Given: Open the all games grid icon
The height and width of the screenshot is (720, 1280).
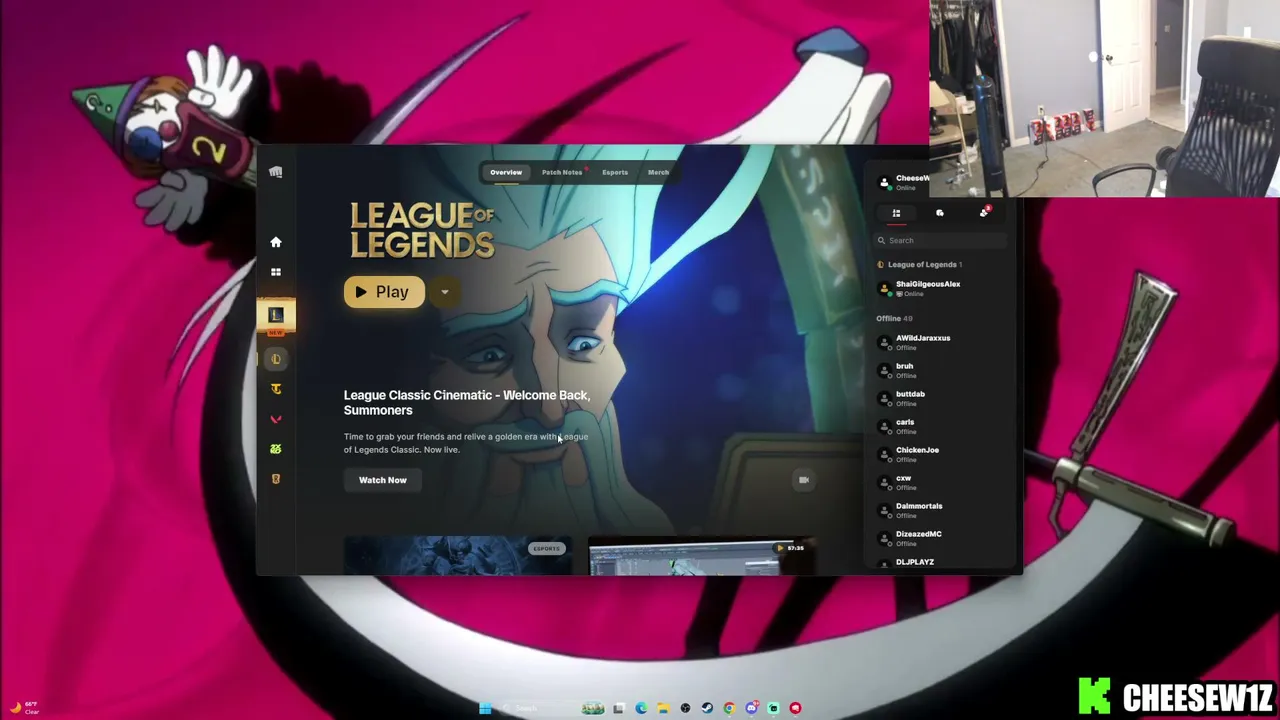Looking at the screenshot, I should (x=276, y=272).
